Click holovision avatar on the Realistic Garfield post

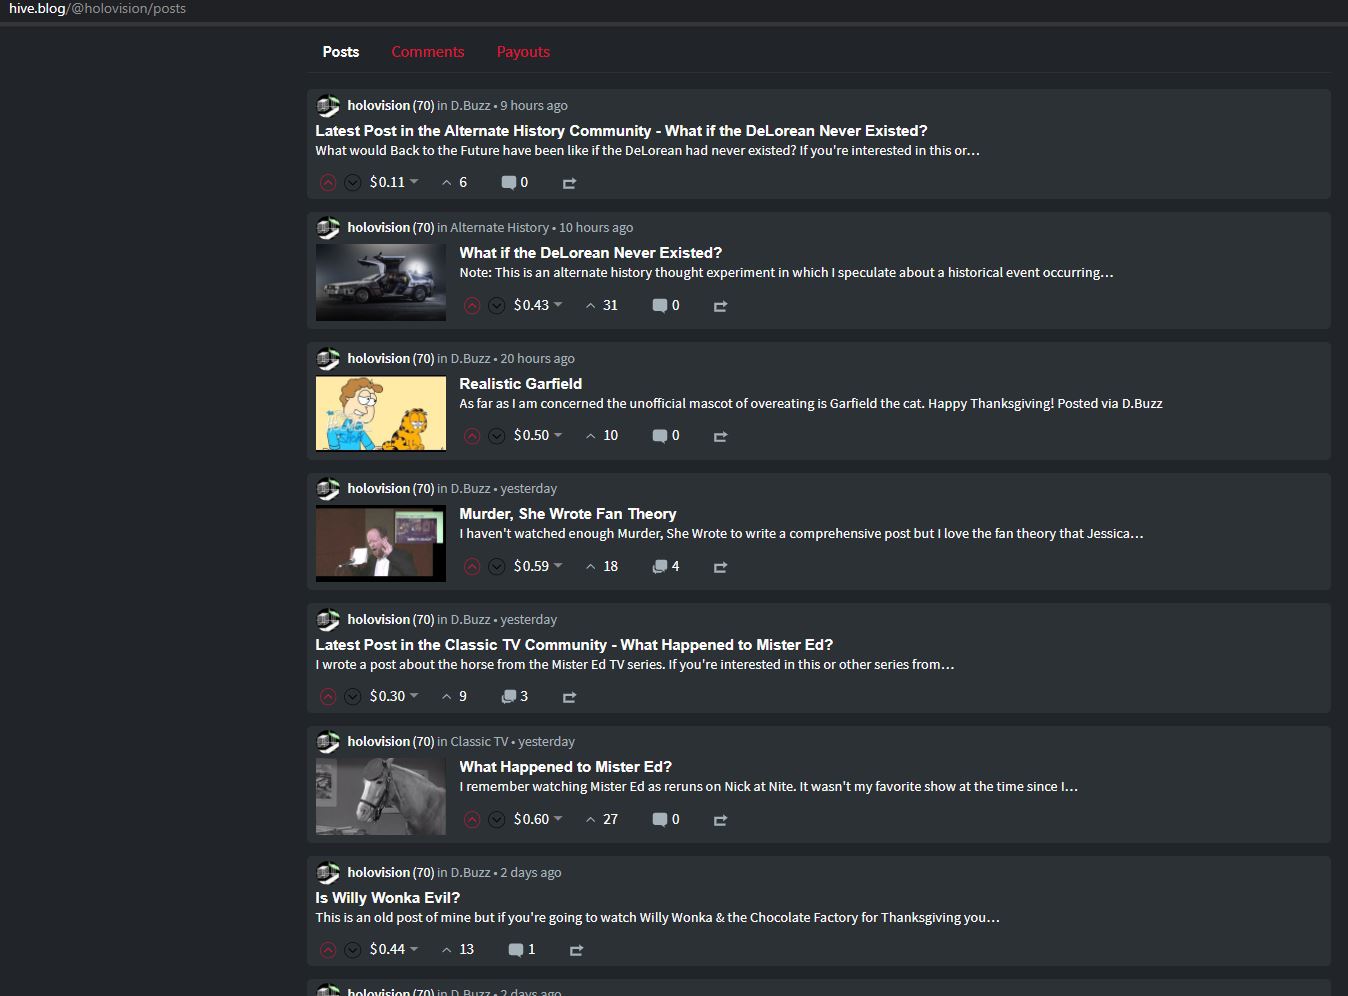328,358
